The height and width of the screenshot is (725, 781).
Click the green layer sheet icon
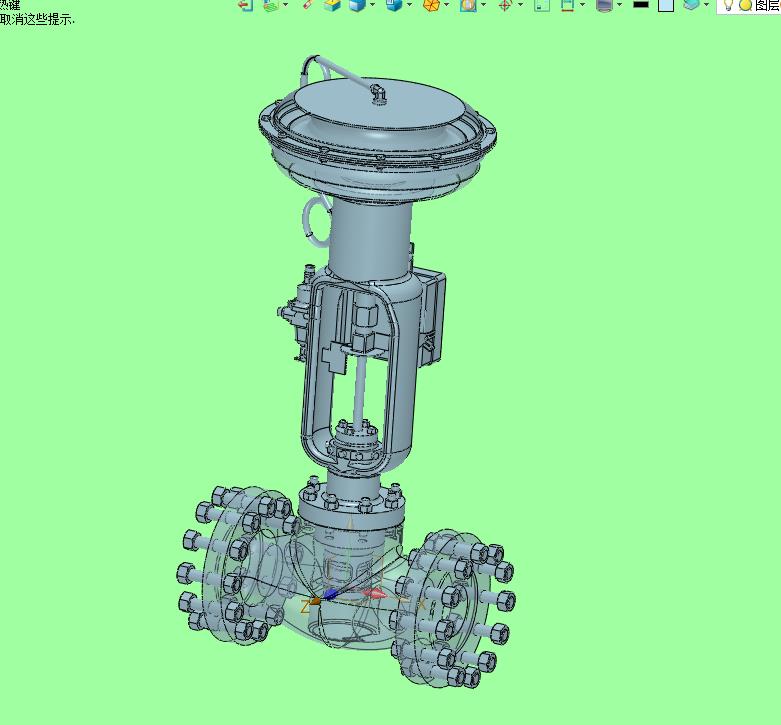coord(271,4)
